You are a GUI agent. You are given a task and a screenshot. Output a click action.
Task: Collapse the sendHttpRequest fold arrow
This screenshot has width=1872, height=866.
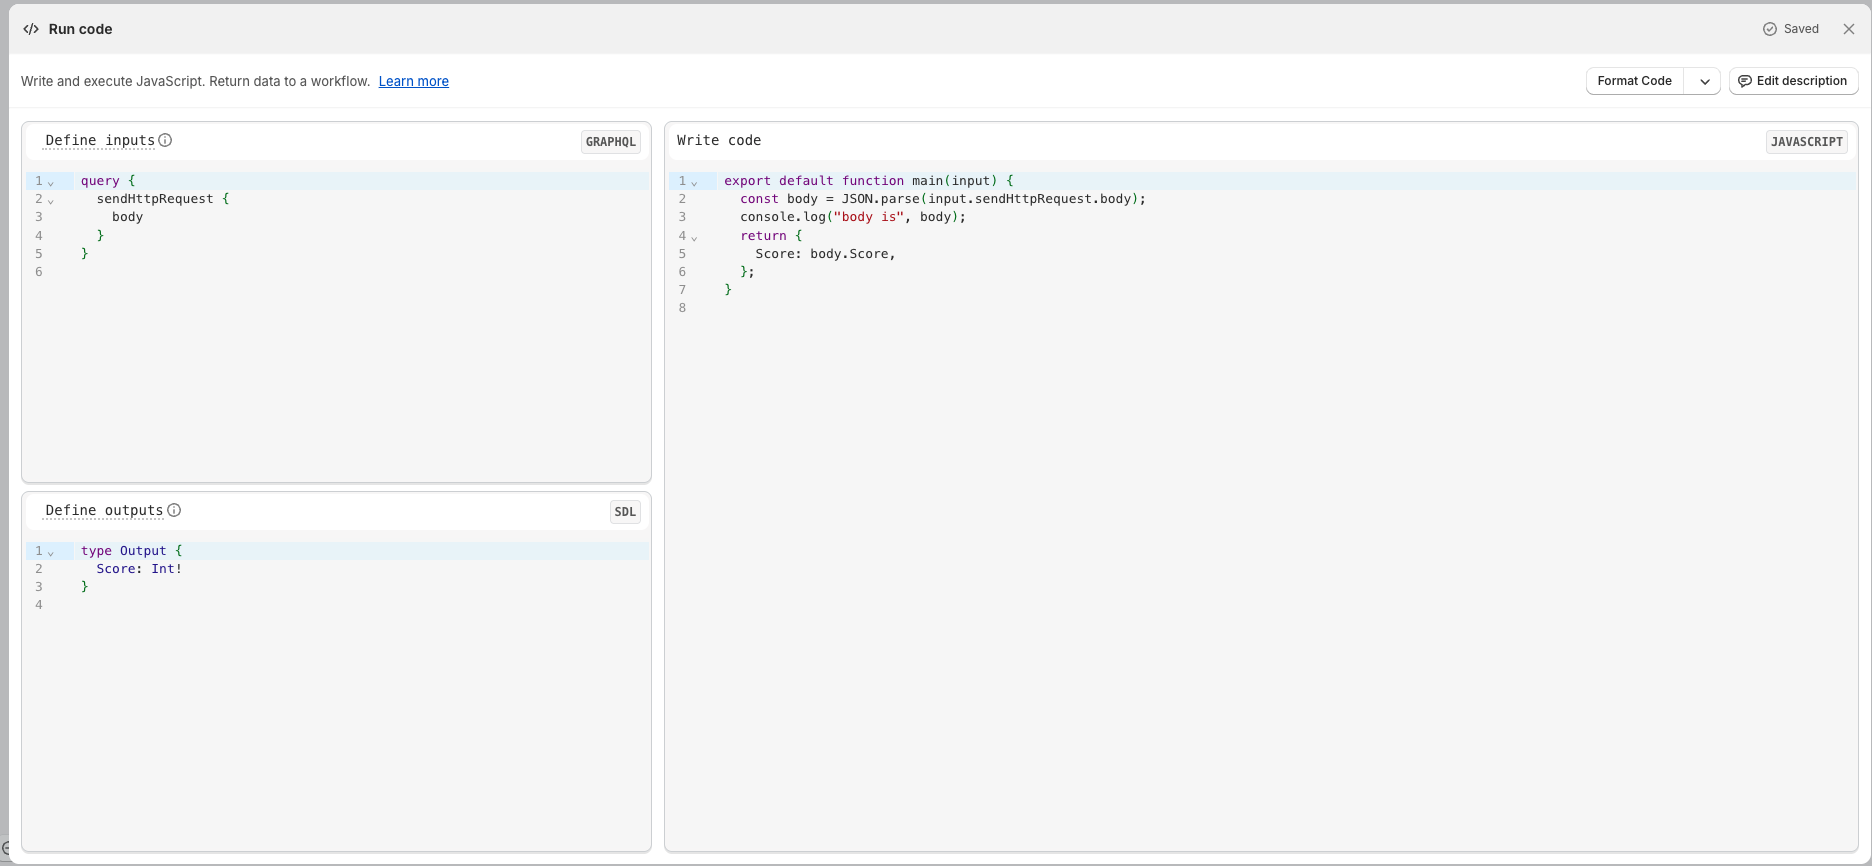tap(51, 200)
